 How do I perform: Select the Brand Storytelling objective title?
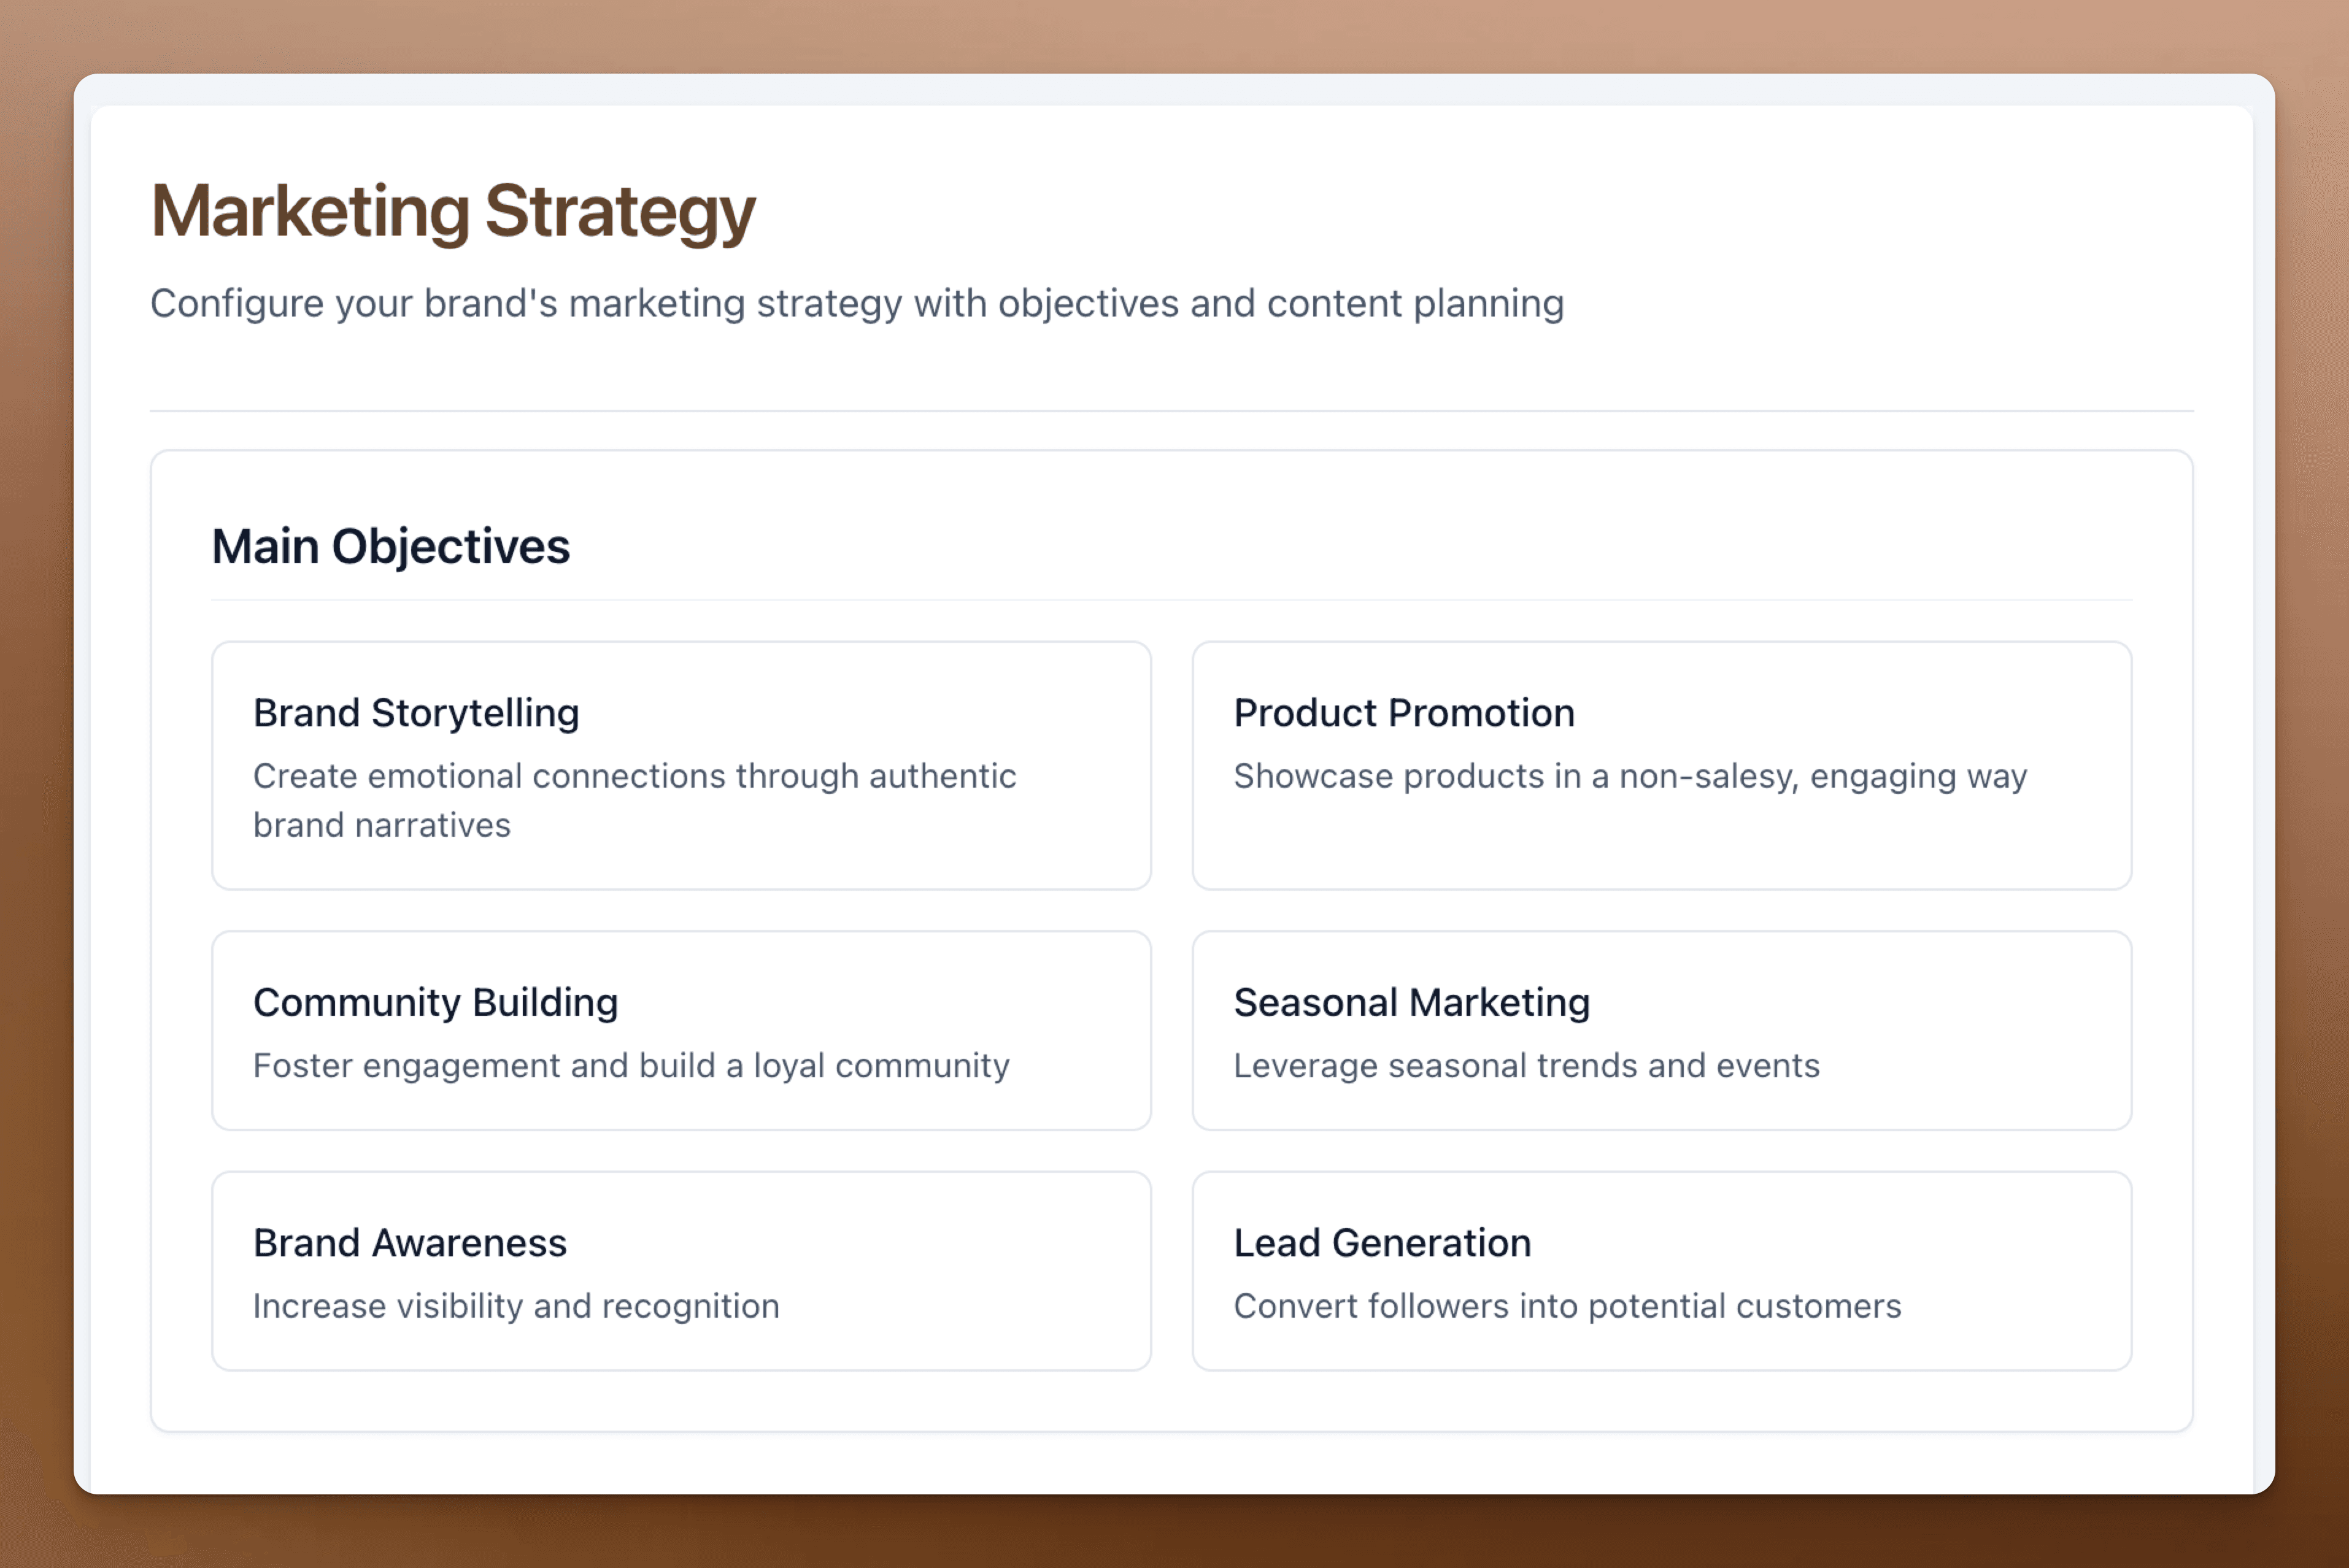[x=416, y=713]
